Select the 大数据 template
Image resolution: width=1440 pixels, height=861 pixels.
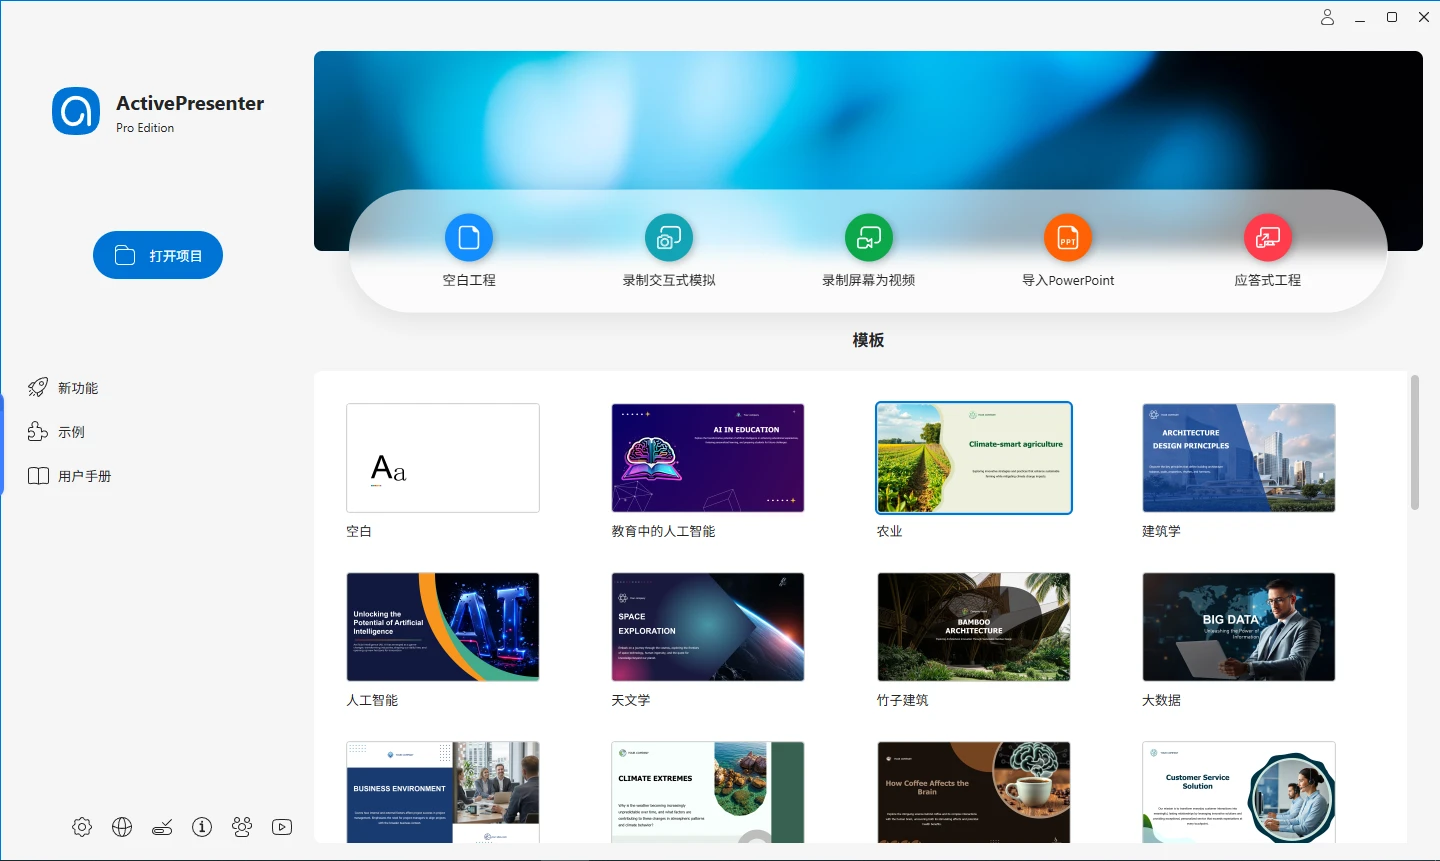(1238, 627)
